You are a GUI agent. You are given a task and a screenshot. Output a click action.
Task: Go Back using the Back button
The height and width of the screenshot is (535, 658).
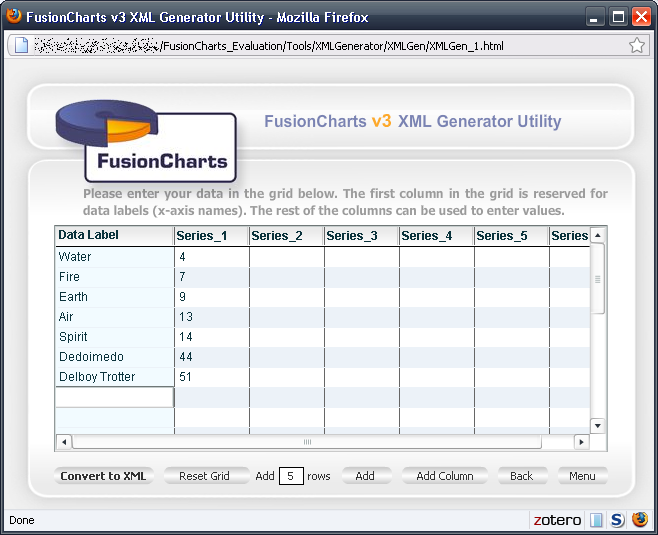click(x=522, y=476)
